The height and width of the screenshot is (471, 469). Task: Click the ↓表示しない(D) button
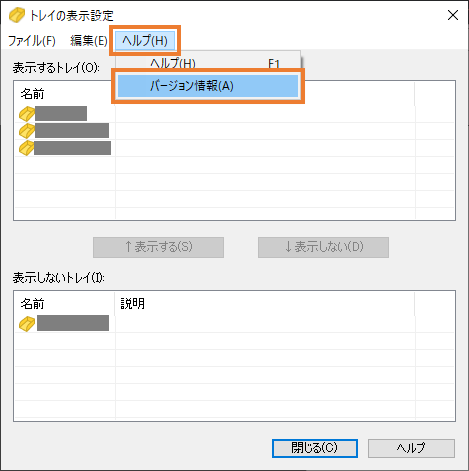(323, 247)
